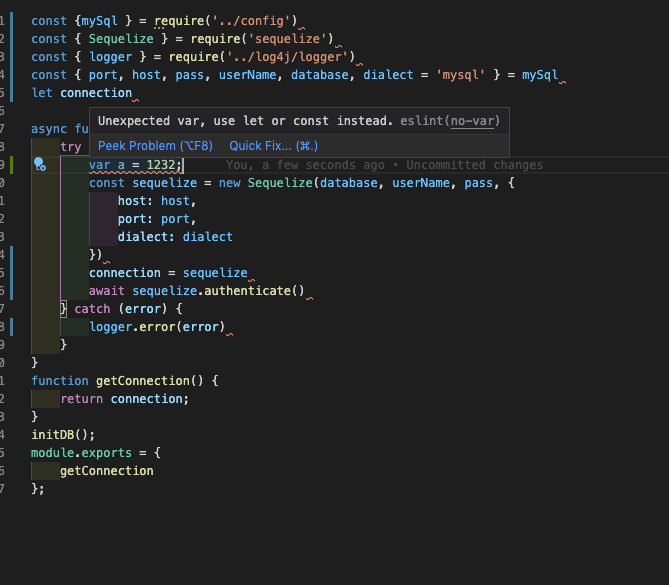Click the 'sequelize' string in require
The image size is (669, 585).
(287, 39)
